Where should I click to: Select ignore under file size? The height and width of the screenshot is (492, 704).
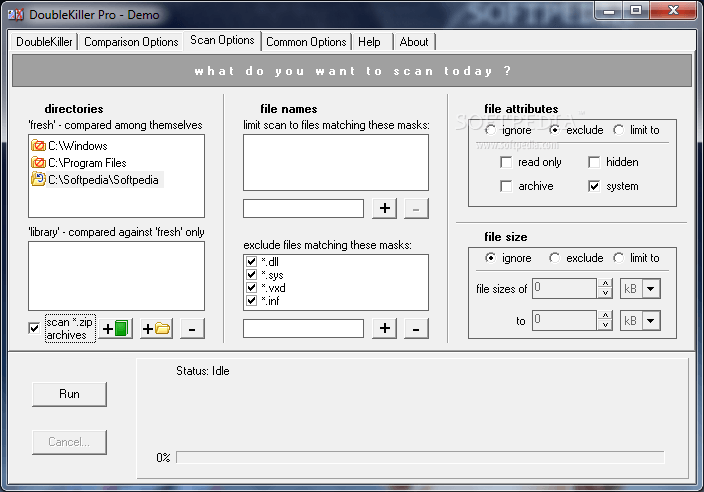tap(490, 258)
